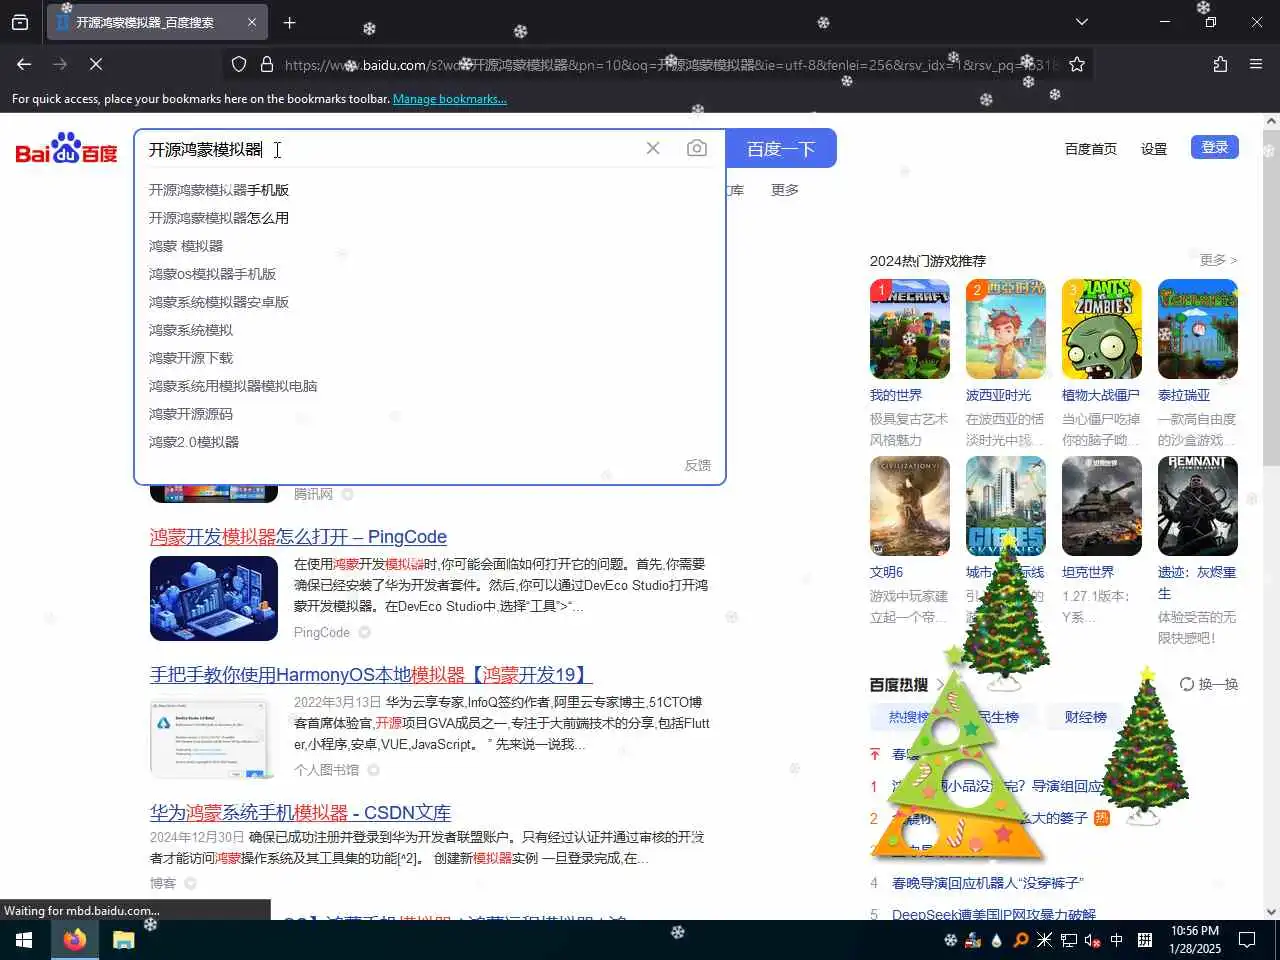Click the 换一换 refresh icon
Viewport: 1280px width, 960px height.
tap(1187, 684)
